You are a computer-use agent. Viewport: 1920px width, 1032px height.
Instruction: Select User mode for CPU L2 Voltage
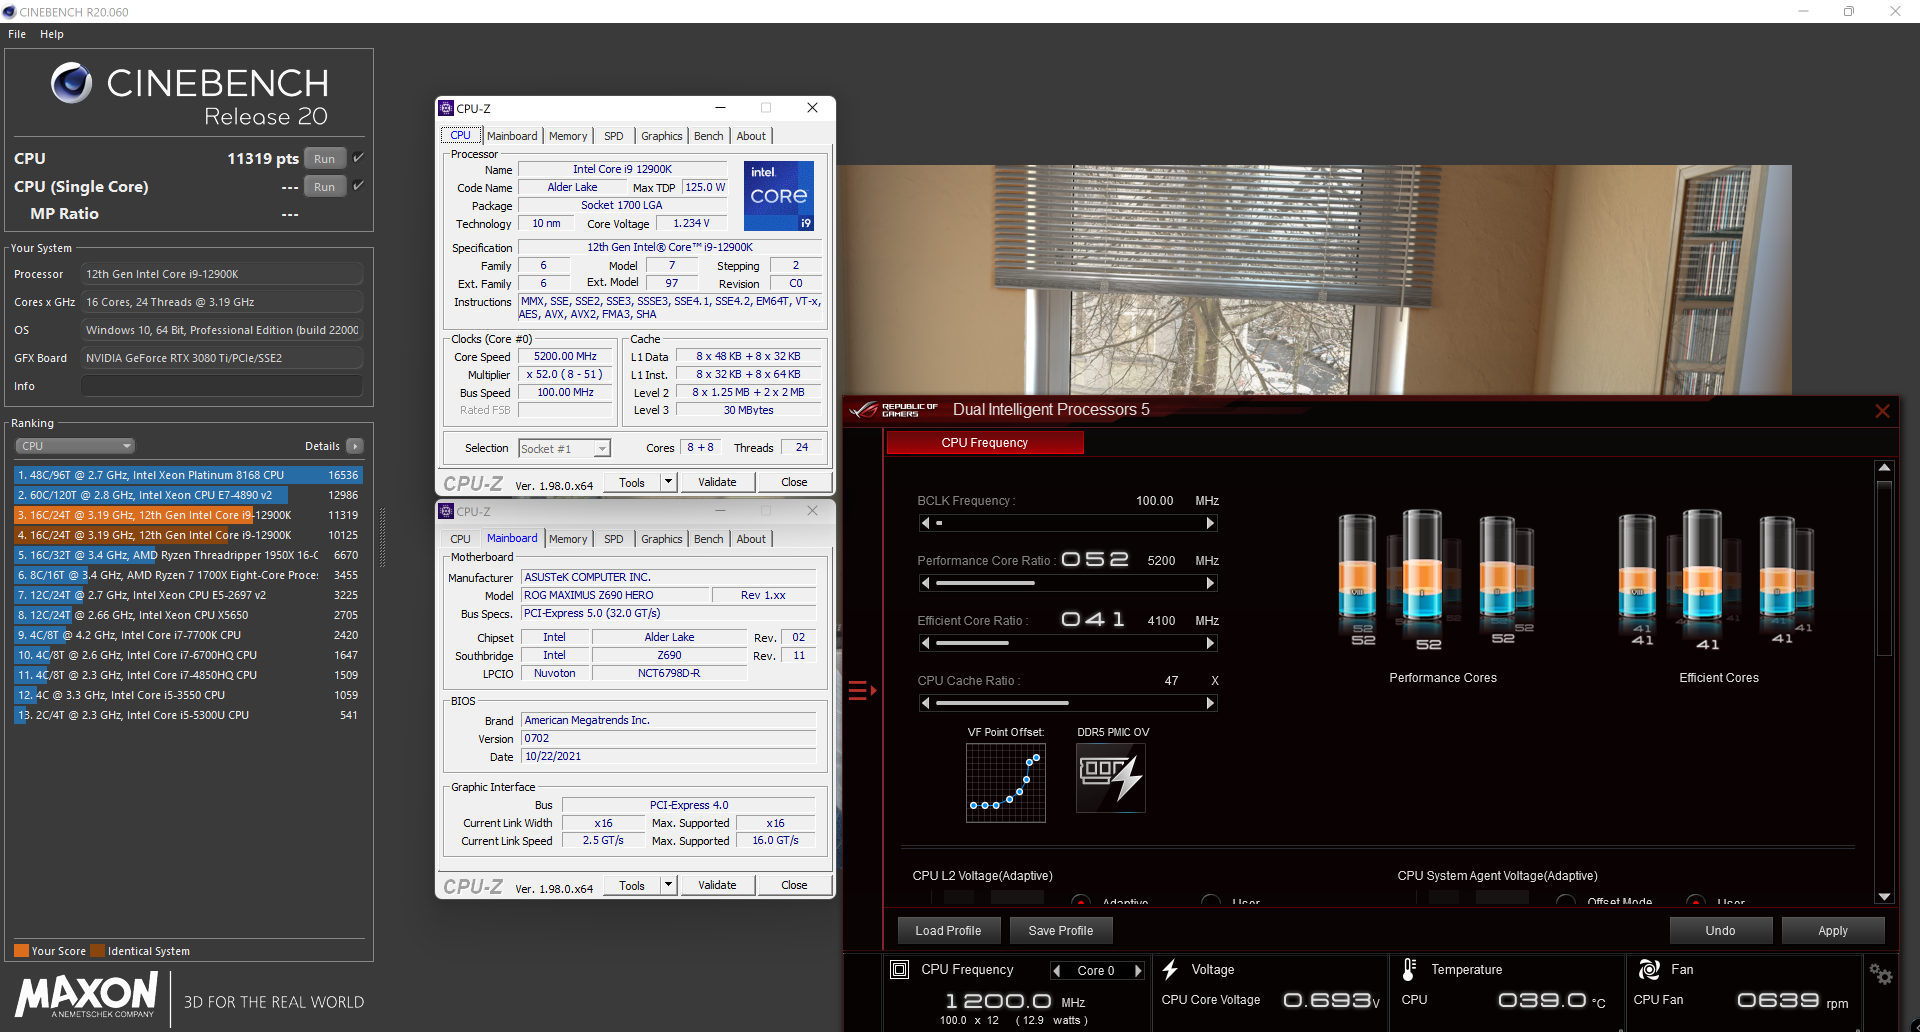(1210, 901)
